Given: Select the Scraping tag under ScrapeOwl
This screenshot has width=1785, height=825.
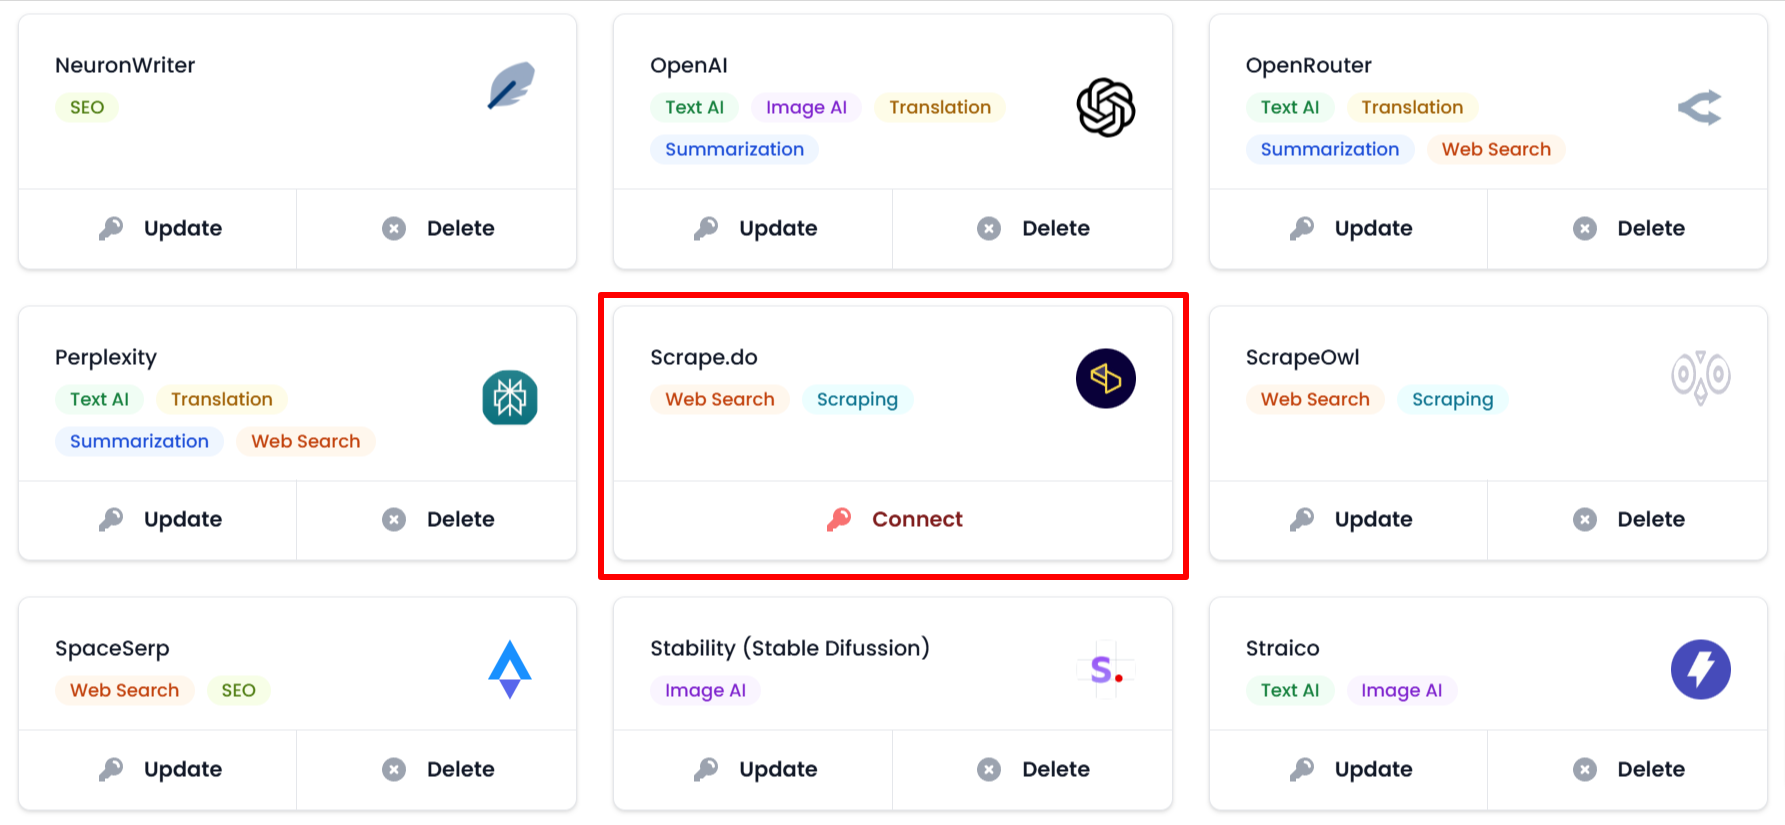Looking at the screenshot, I should tap(1452, 399).
